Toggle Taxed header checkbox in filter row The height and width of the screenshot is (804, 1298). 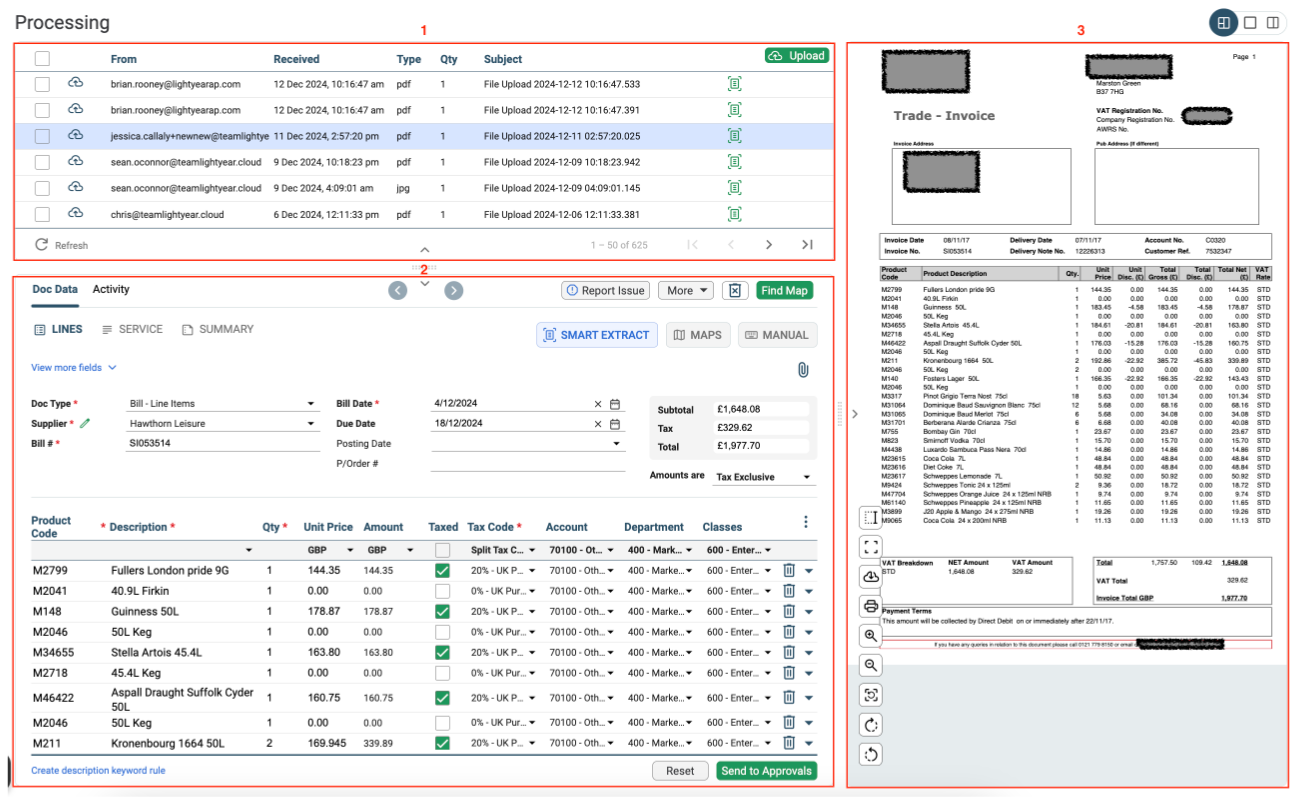442,550
